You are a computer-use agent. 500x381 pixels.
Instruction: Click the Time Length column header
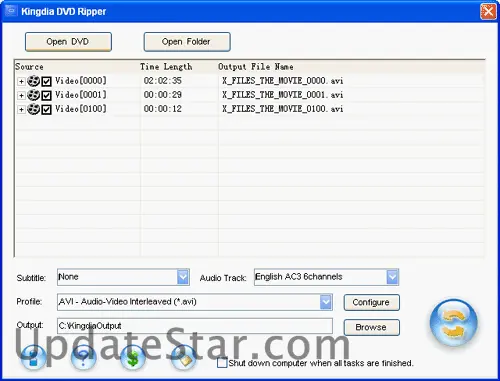166,67
